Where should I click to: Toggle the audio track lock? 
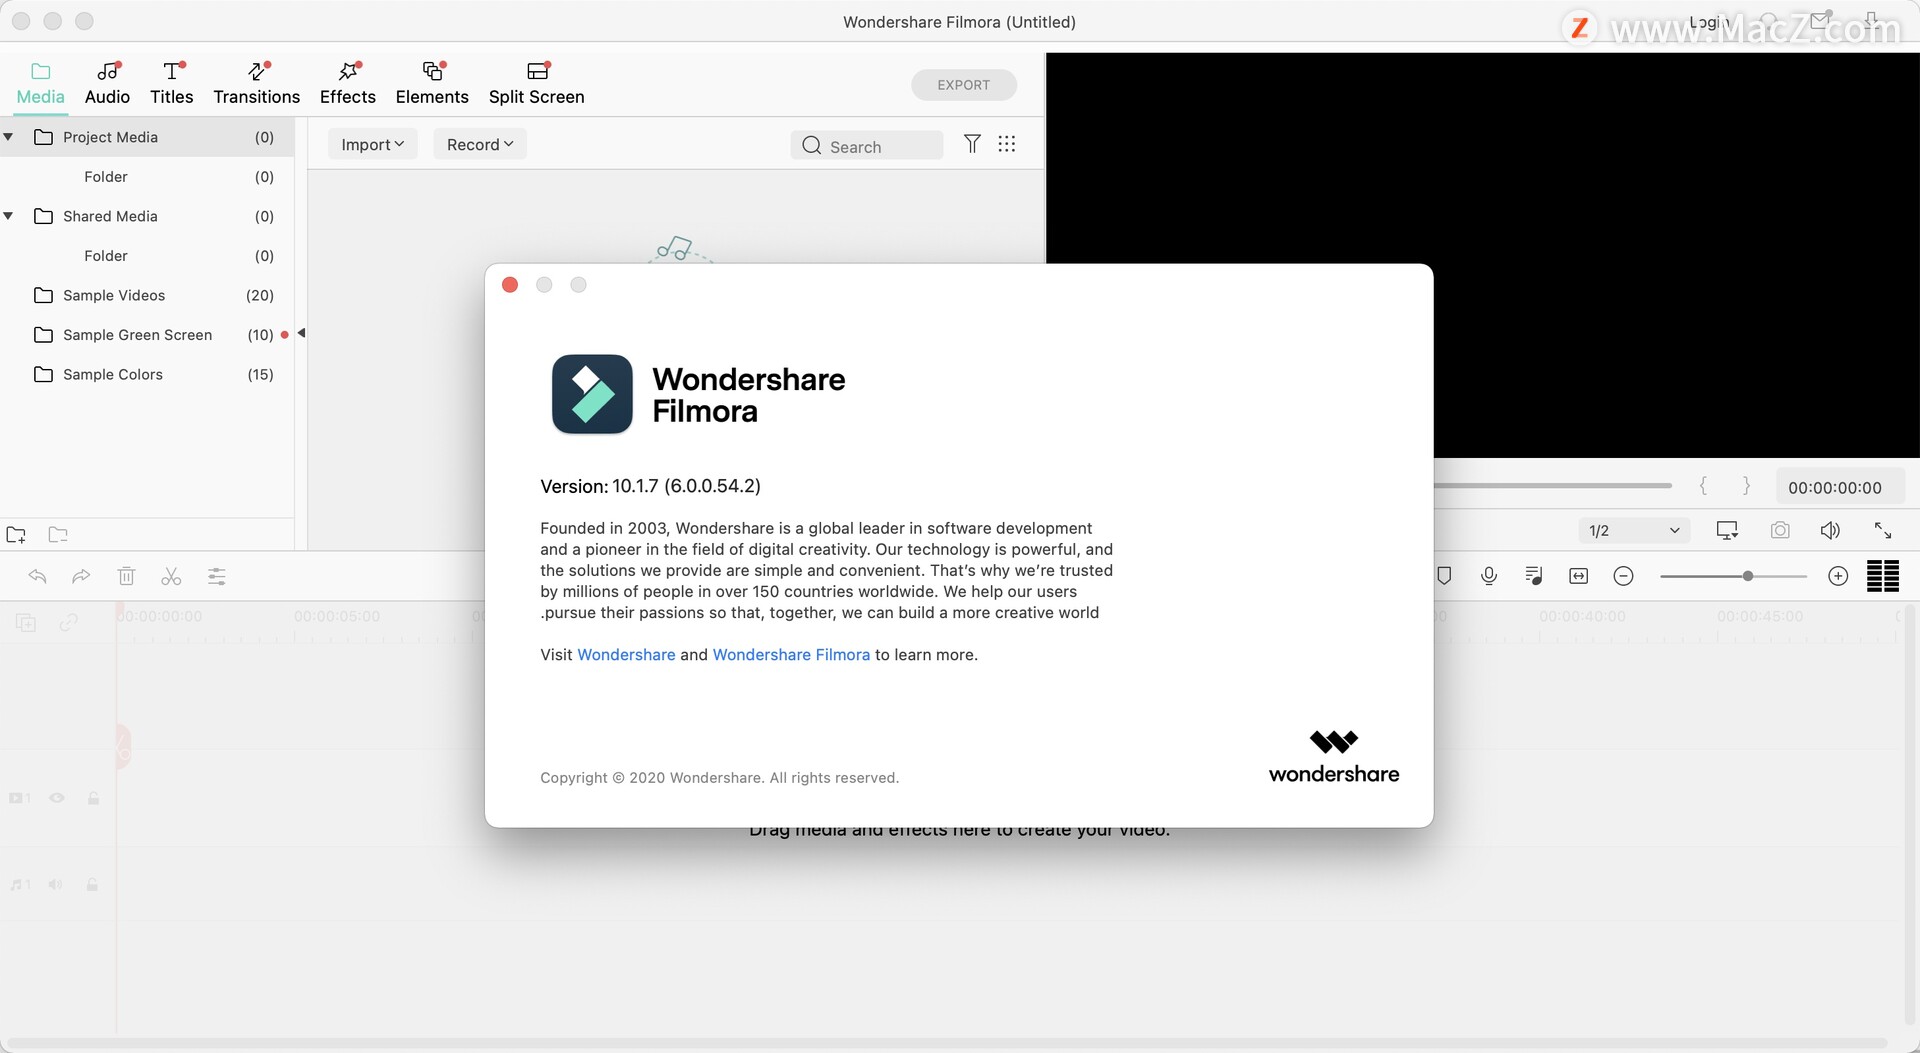click(x=92, y=885)
